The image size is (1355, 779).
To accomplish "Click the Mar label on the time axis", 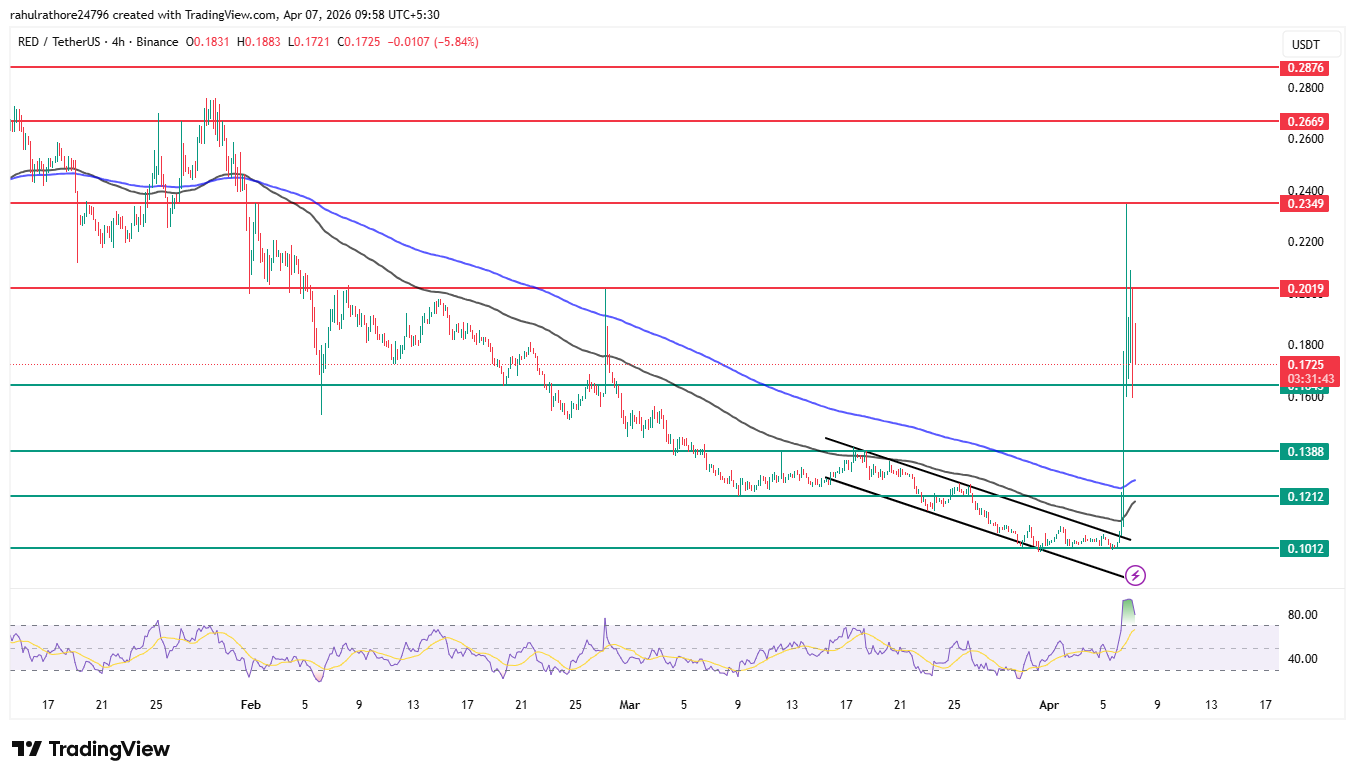I will 628,705.
